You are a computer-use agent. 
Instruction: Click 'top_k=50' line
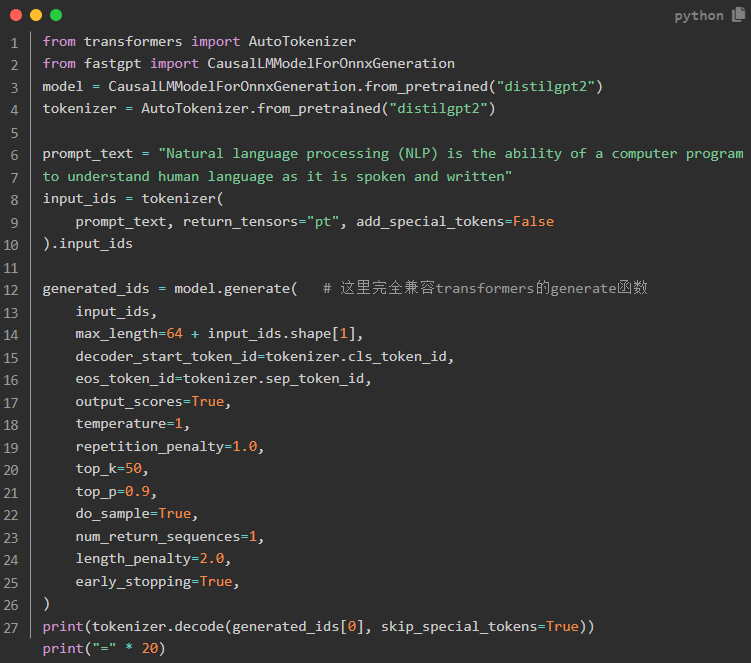tap(112, 469)
